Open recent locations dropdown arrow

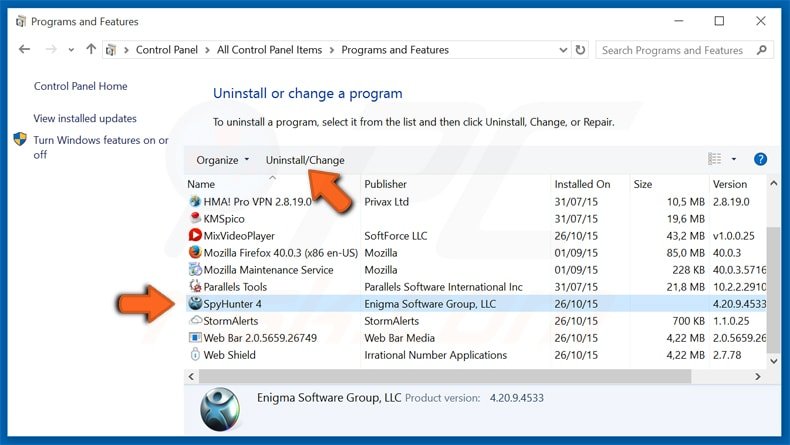click(x=71, y=50)
